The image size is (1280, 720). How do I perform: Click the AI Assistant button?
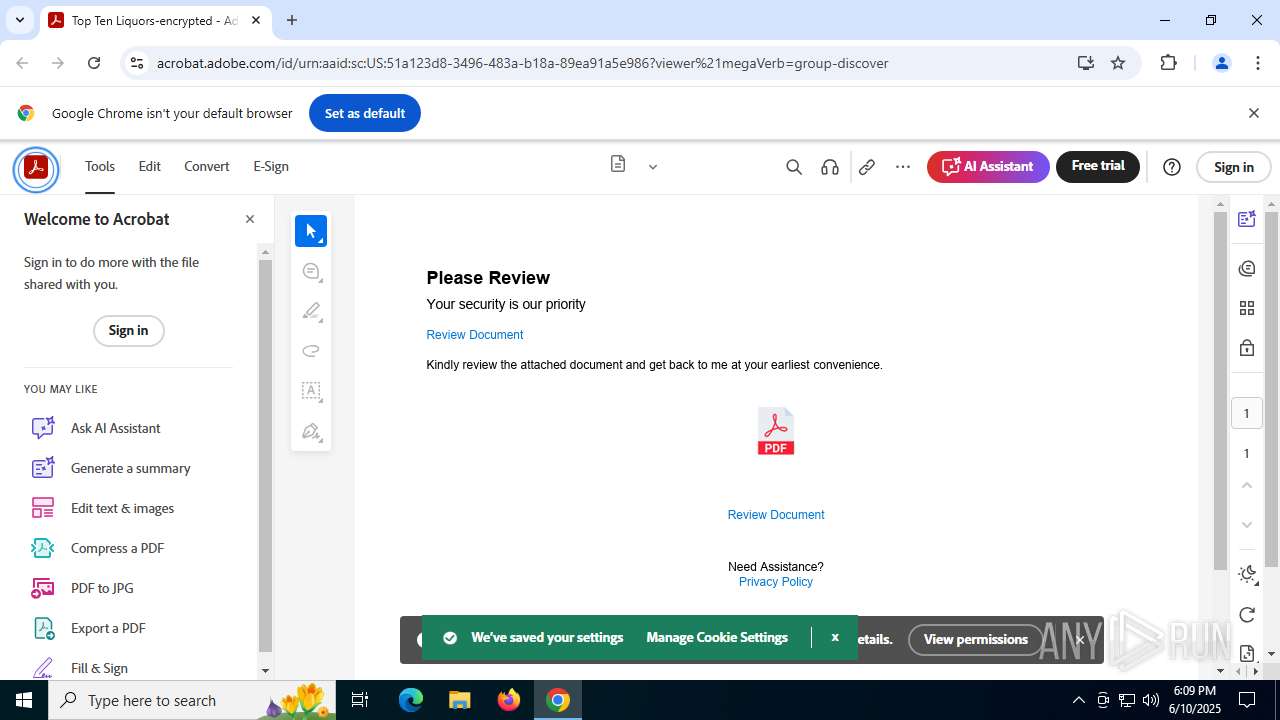(x=988, y=167)
